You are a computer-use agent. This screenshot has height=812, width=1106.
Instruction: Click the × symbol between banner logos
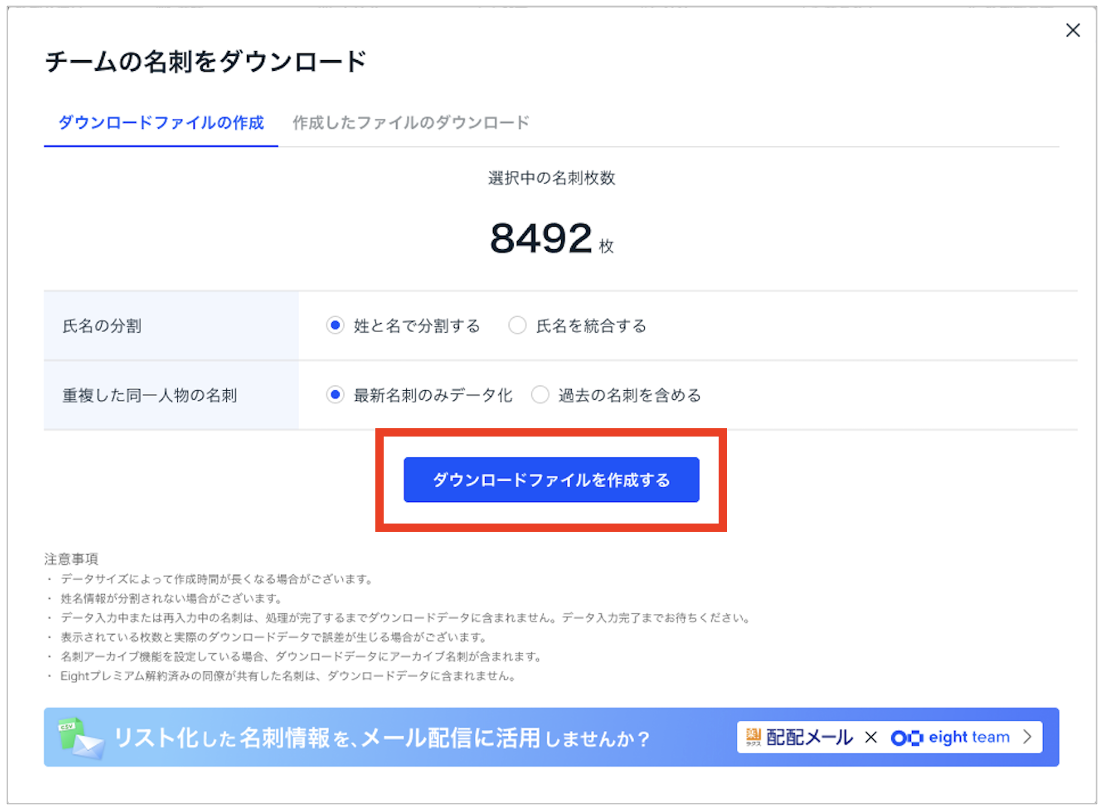coord(871,738)
